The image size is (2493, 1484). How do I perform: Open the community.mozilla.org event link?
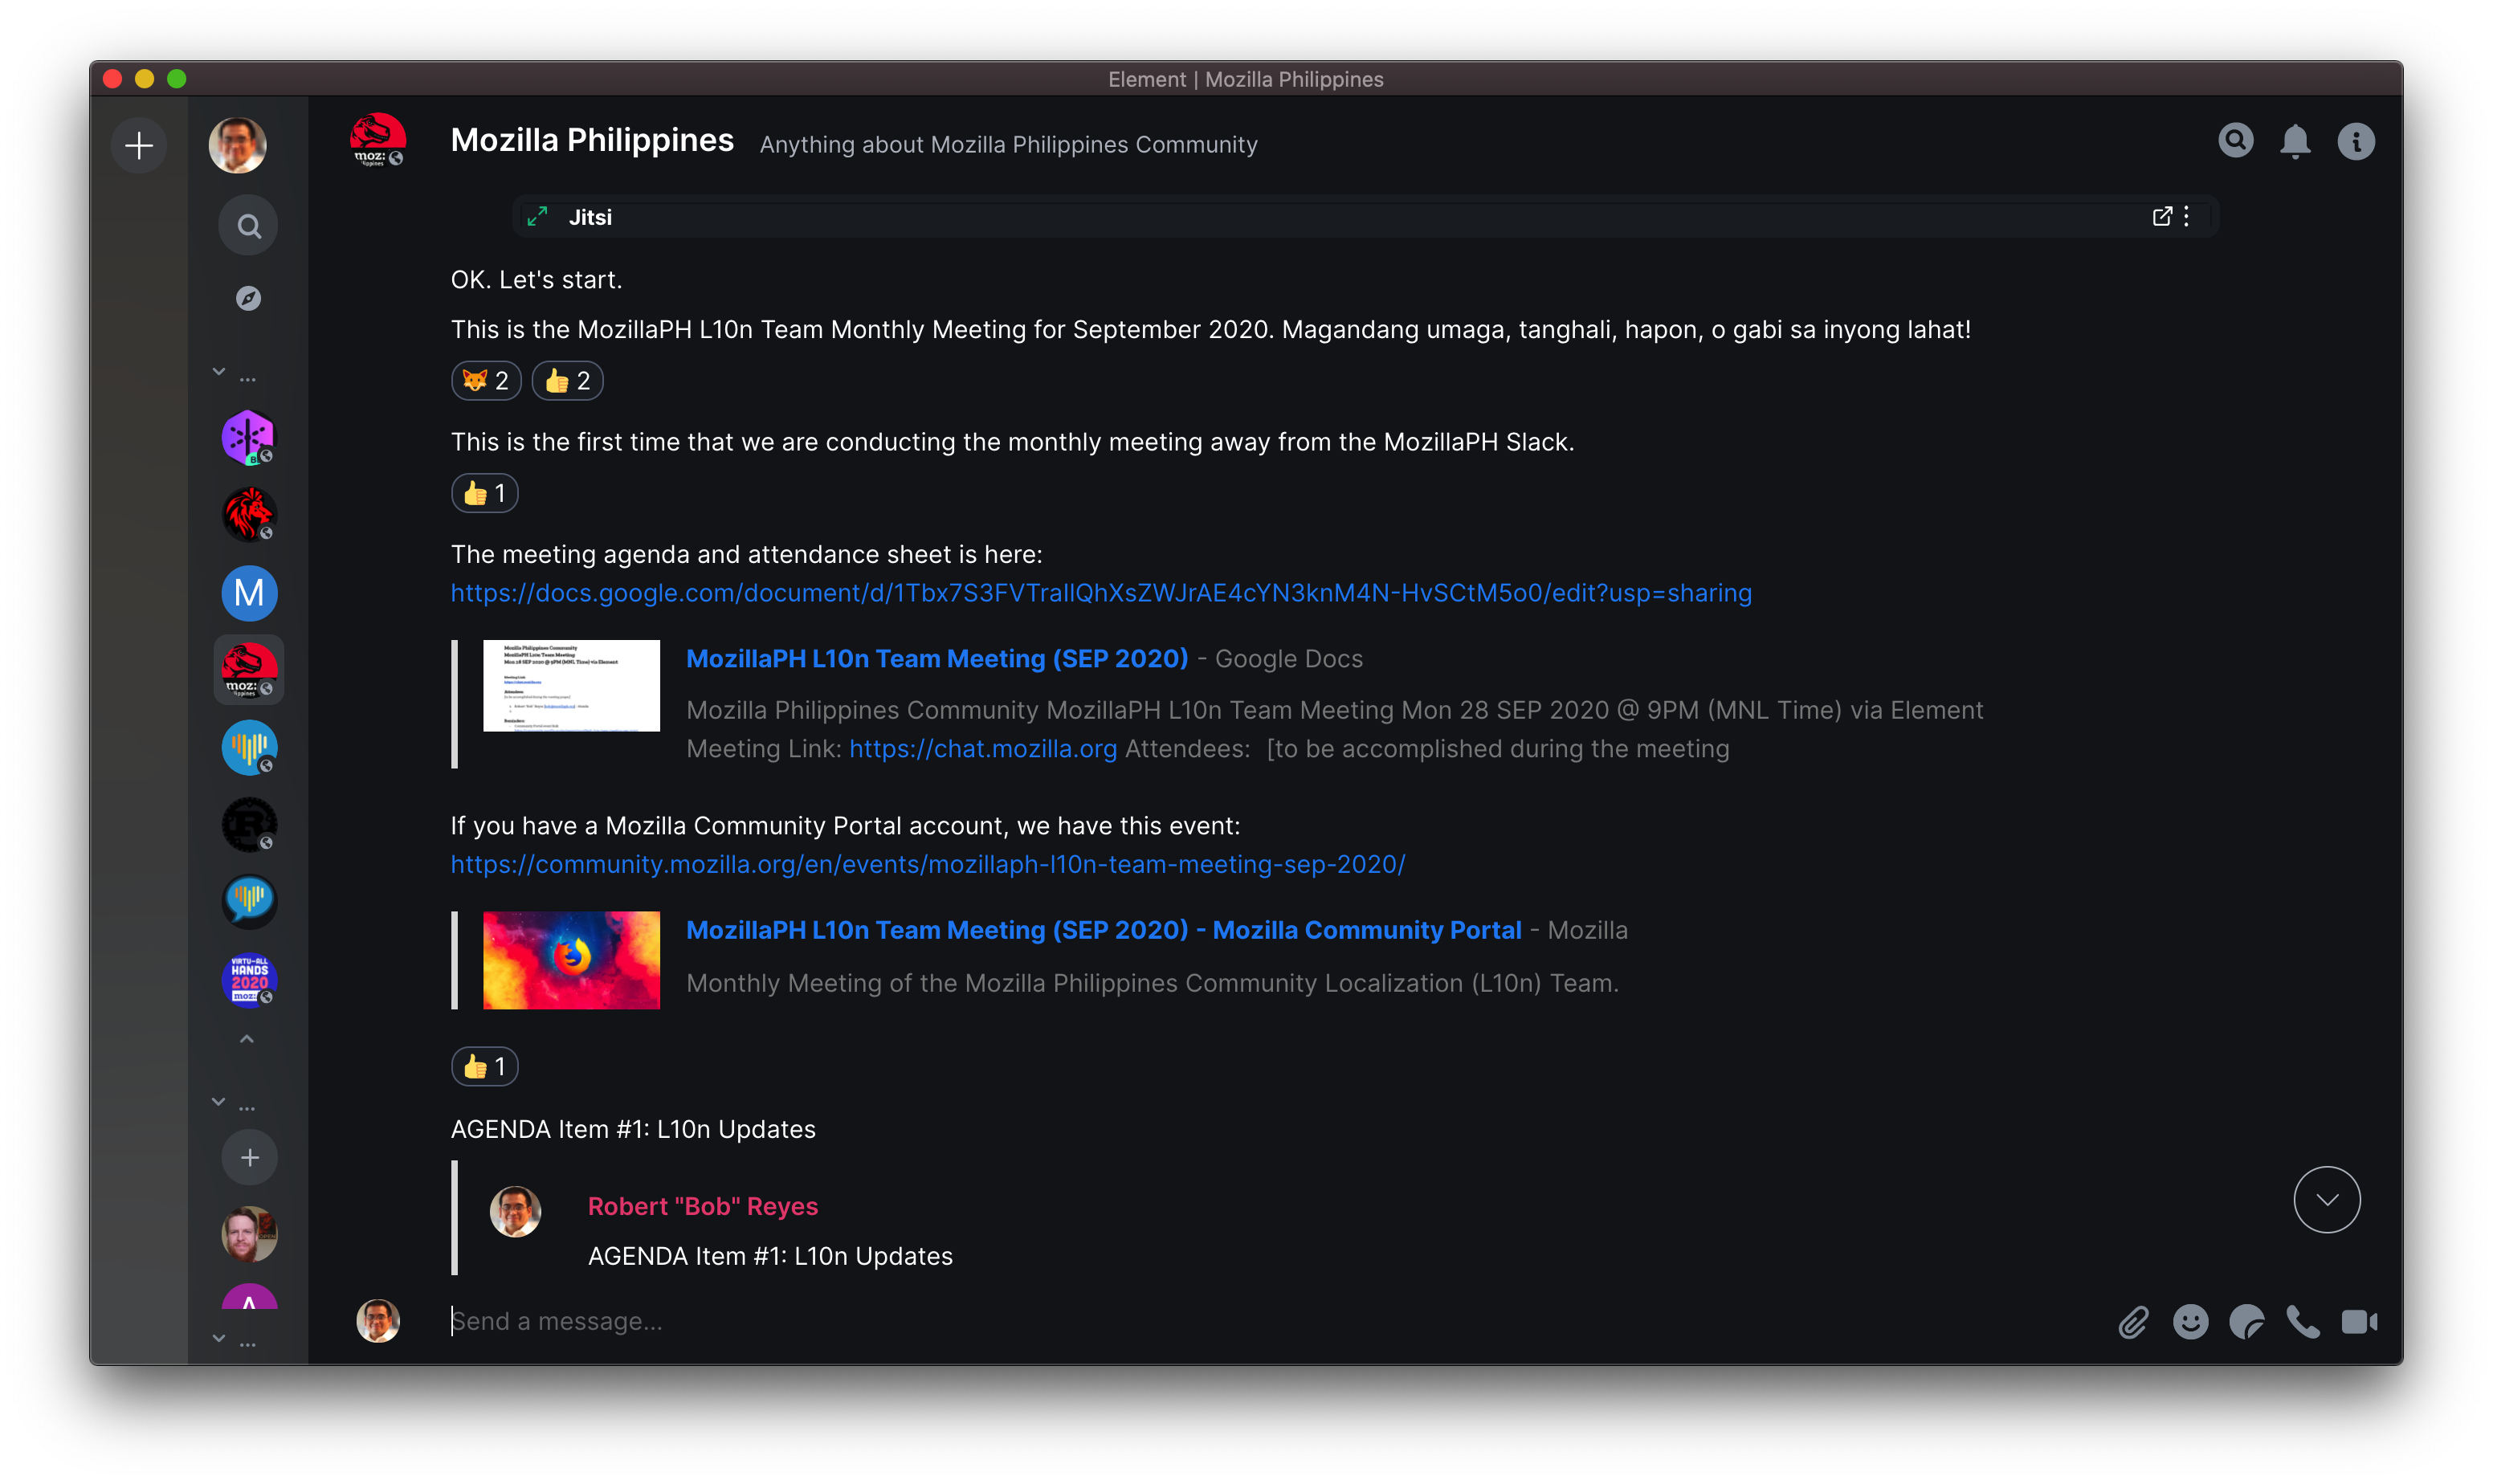[928, 864]
